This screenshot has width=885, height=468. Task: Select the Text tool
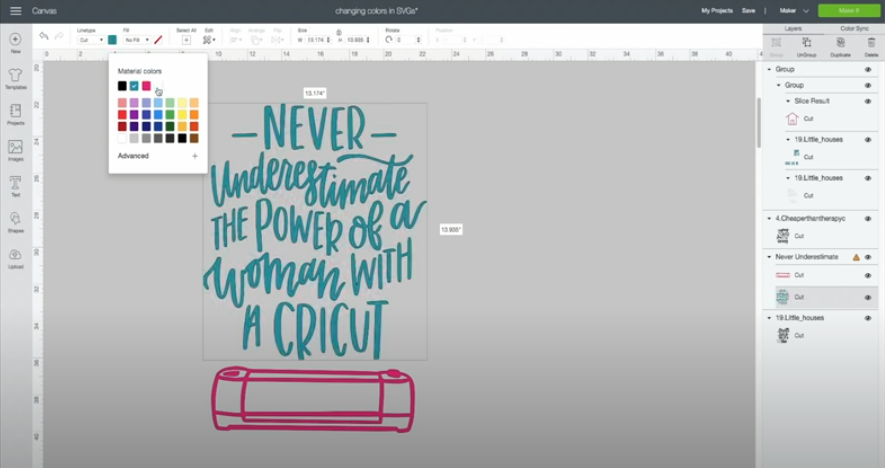(x=15, y=186)
